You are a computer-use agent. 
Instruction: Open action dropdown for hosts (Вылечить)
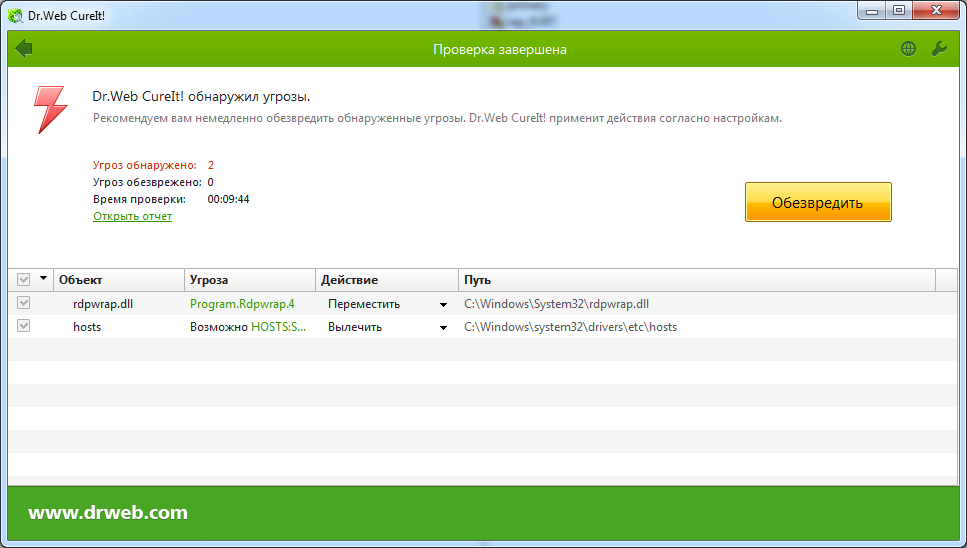tap(443, 327)
